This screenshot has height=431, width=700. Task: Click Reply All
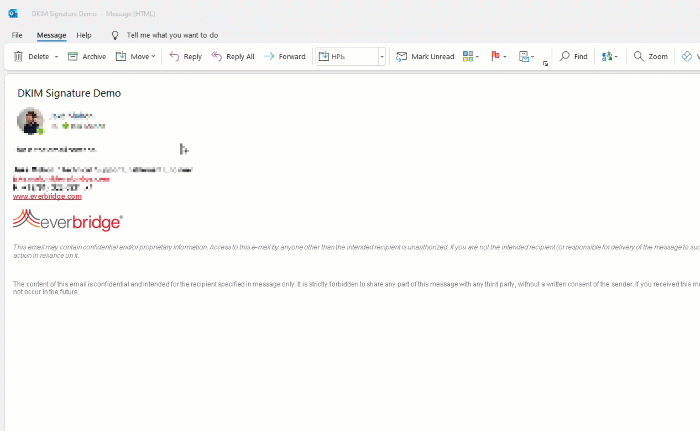(x=233, y=57)
